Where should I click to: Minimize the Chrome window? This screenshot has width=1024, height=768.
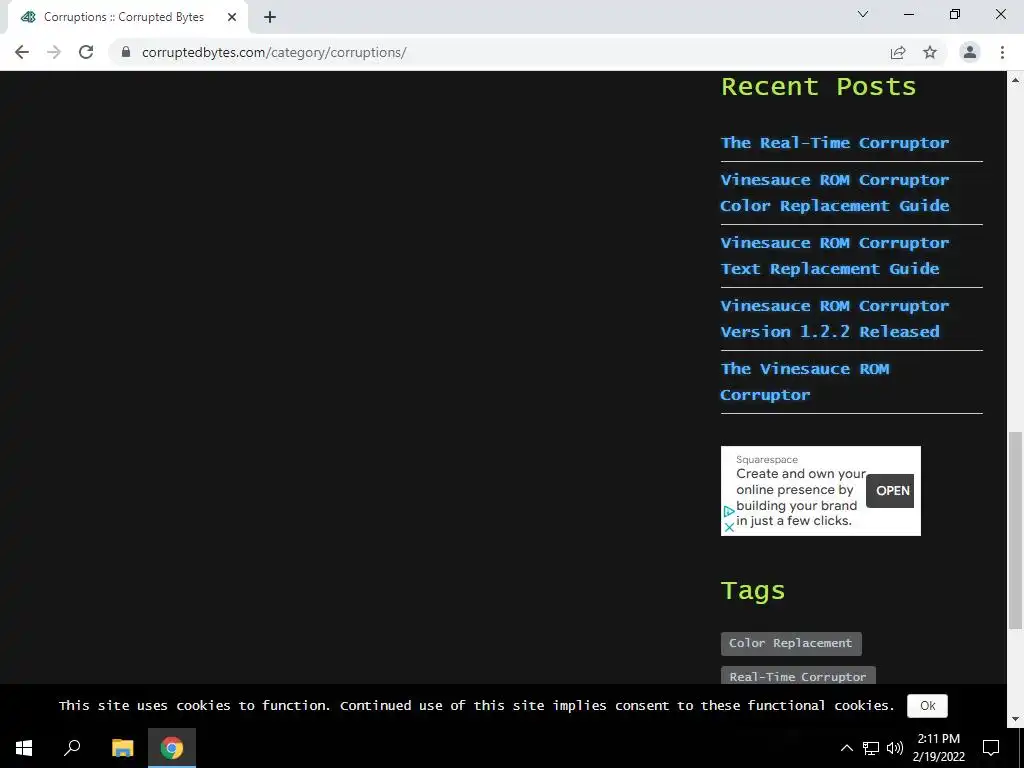click(x=909, y=14)
